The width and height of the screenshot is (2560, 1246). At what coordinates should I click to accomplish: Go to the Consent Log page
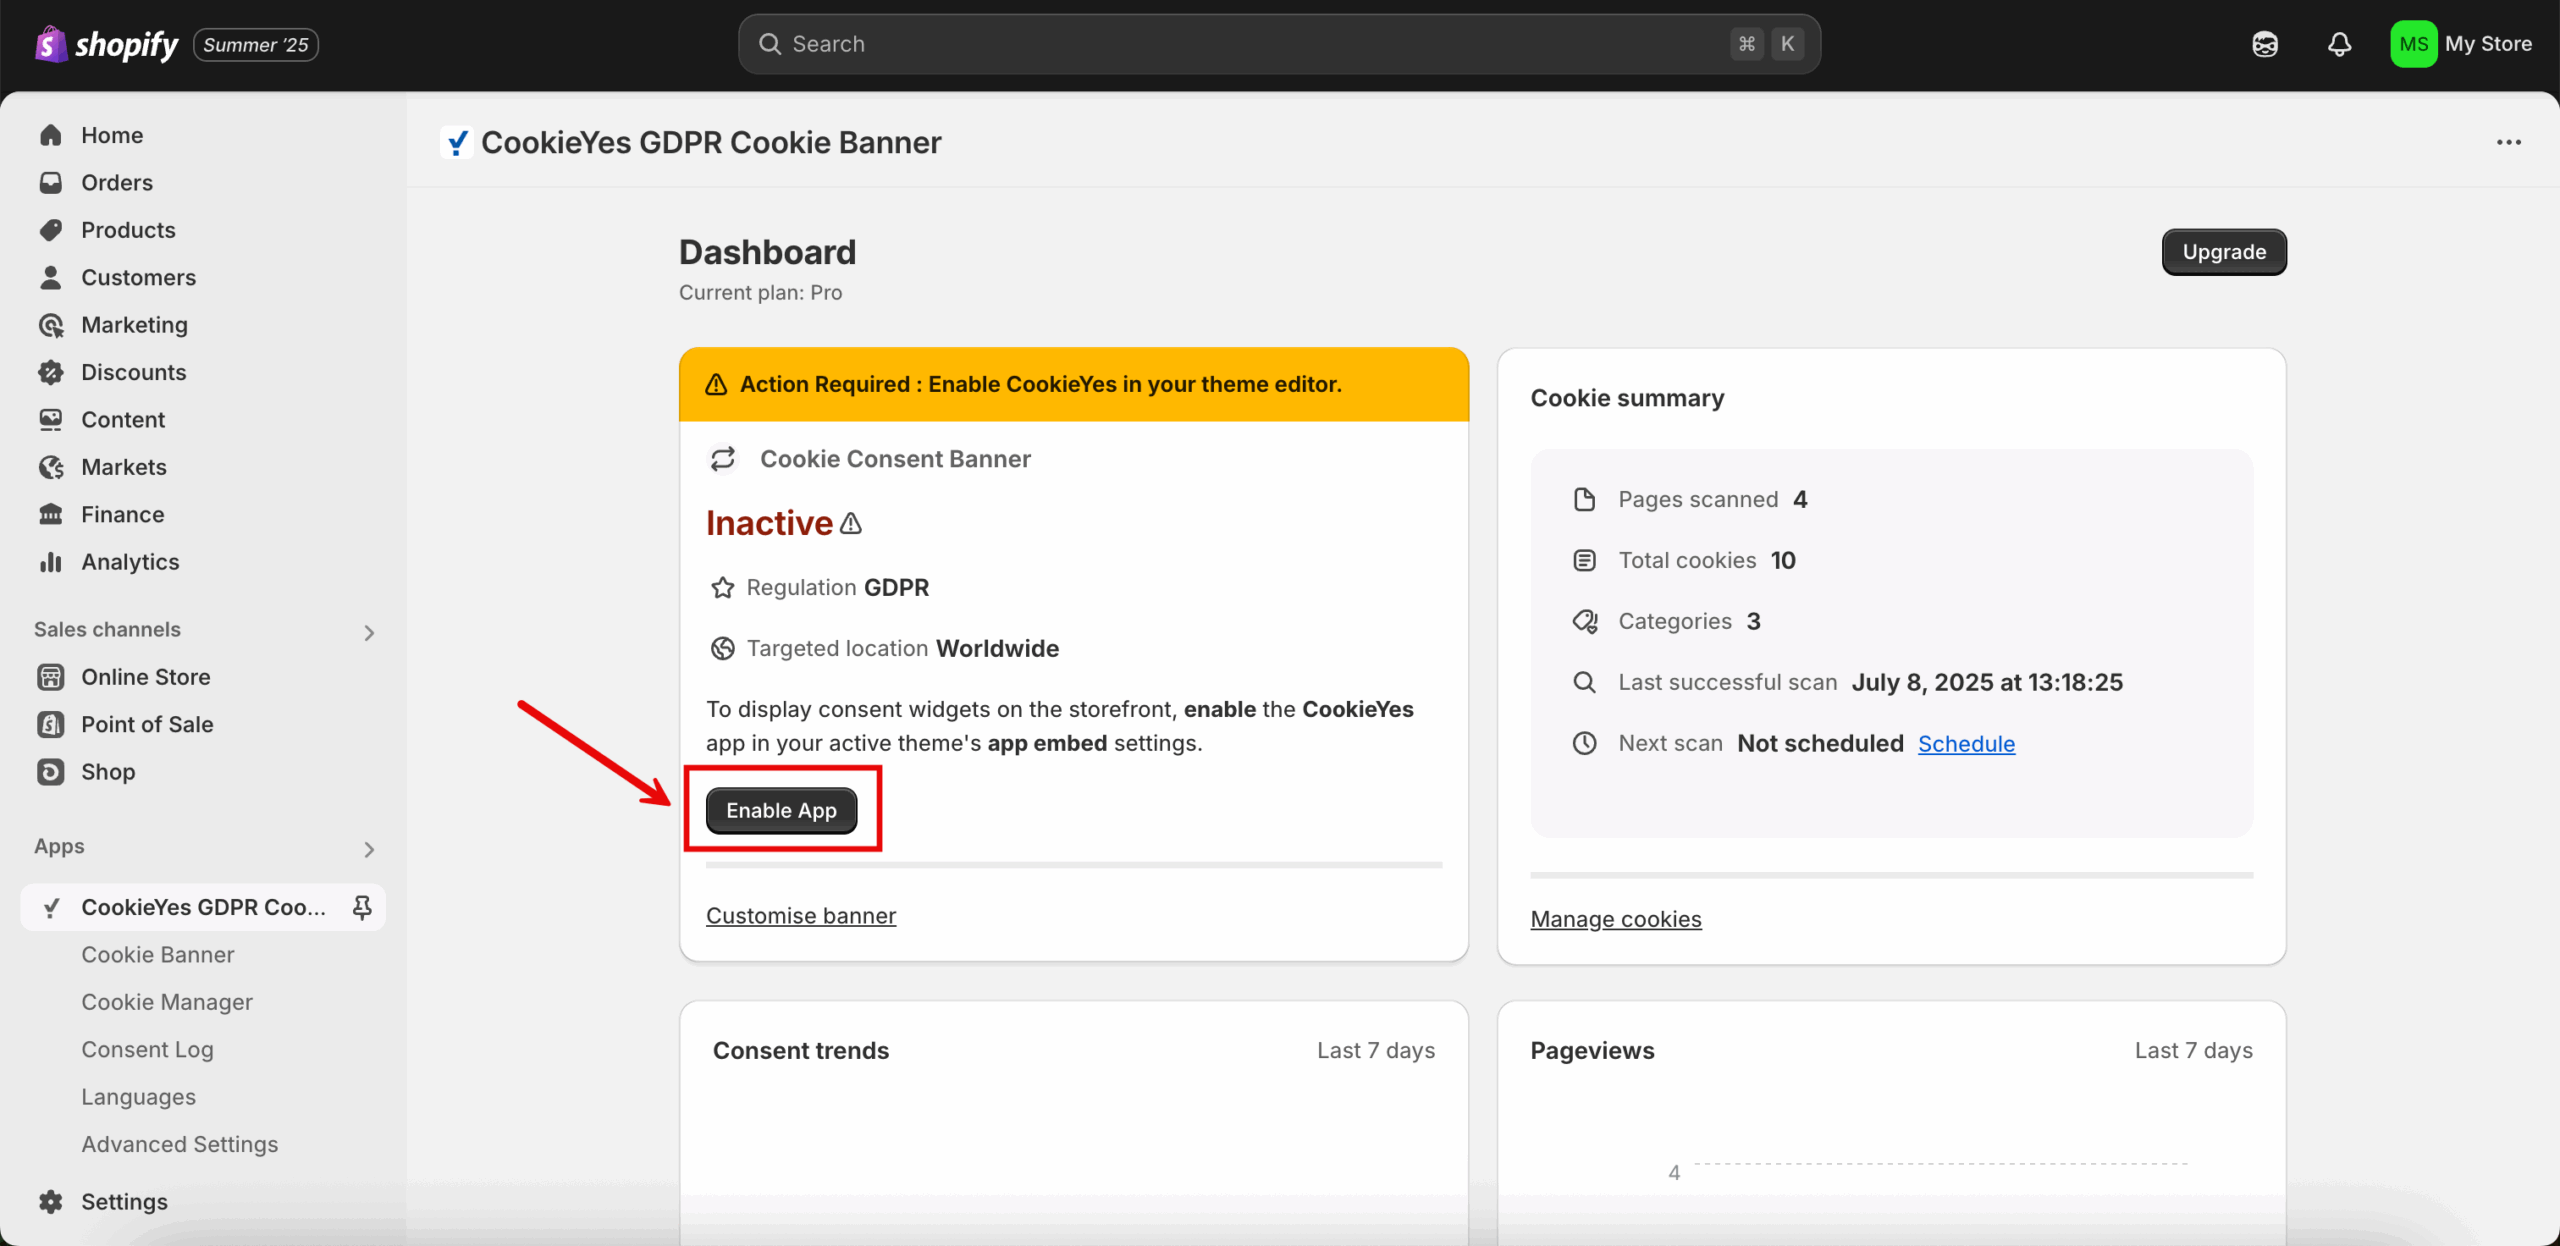coord(147,1049)
